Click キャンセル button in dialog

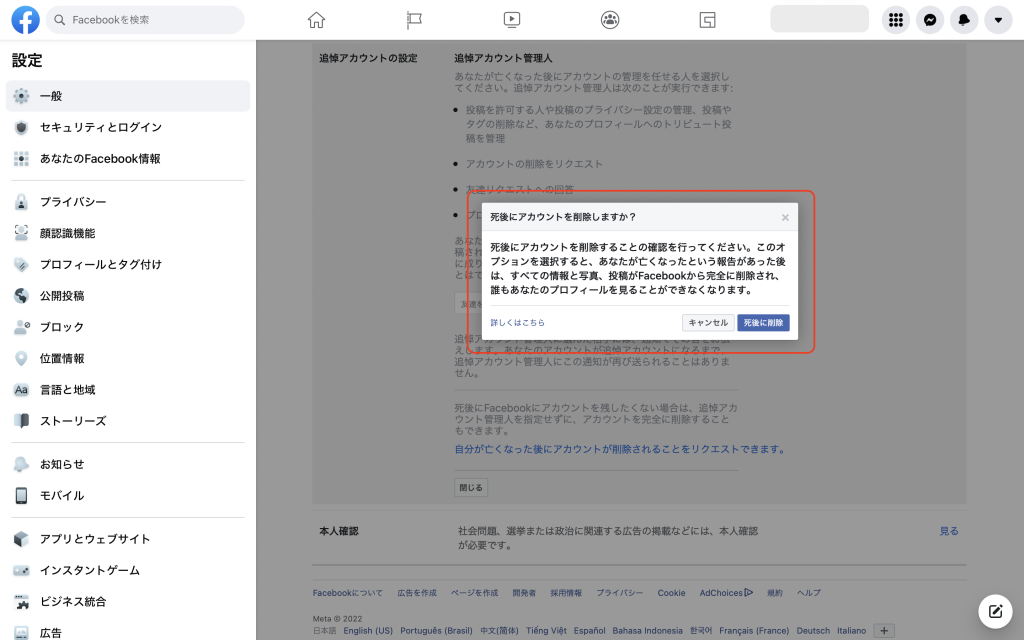tap(708, 323)
